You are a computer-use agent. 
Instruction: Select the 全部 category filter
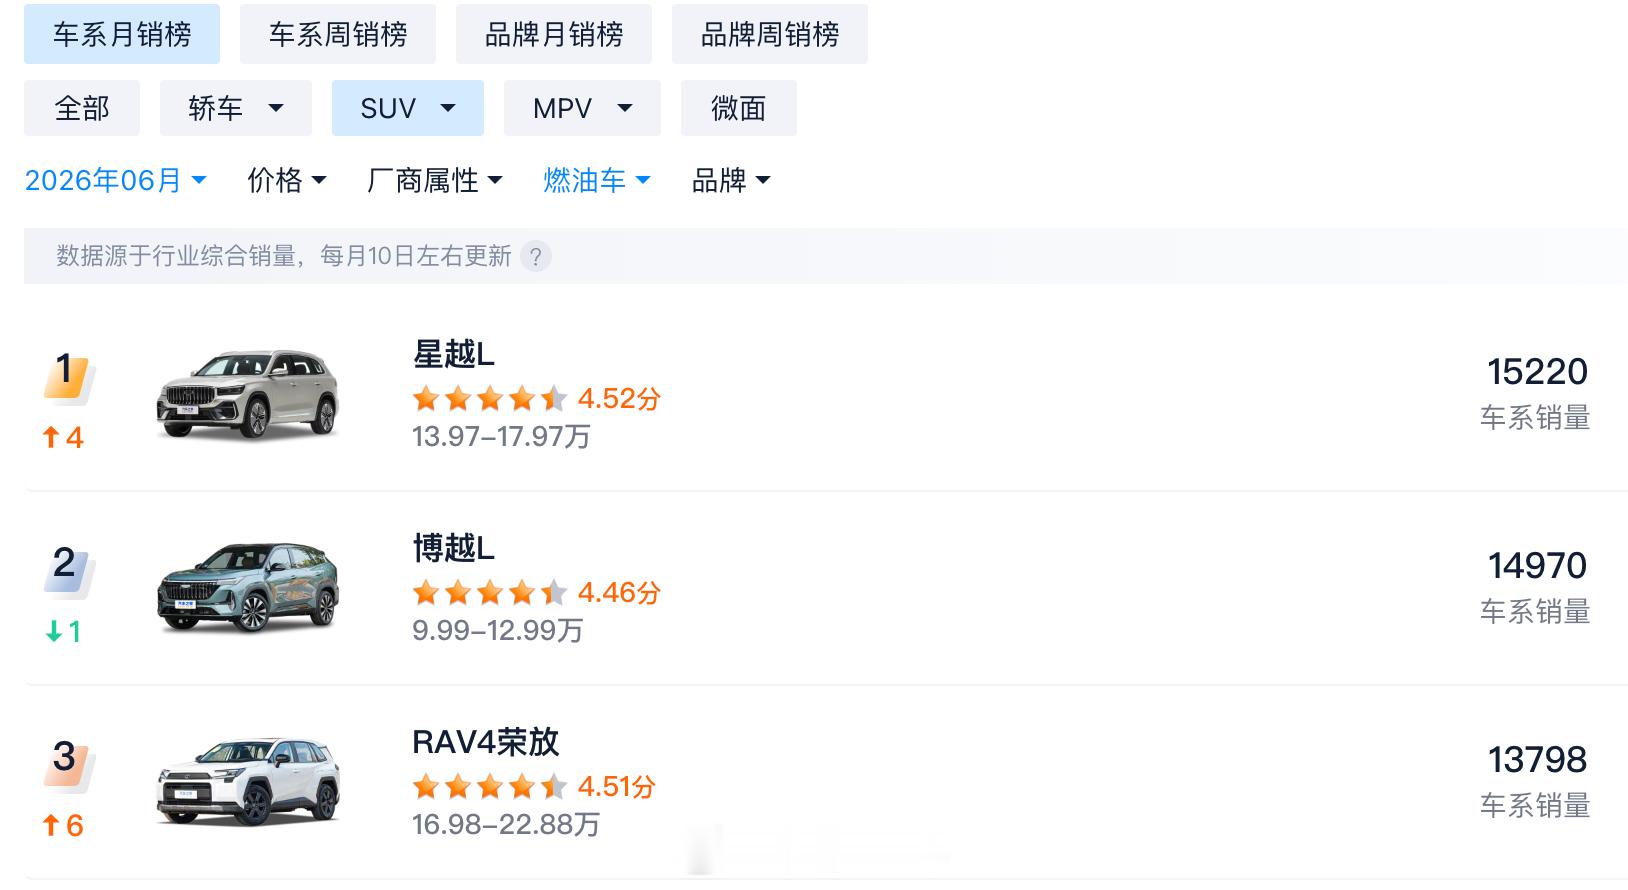82,108
